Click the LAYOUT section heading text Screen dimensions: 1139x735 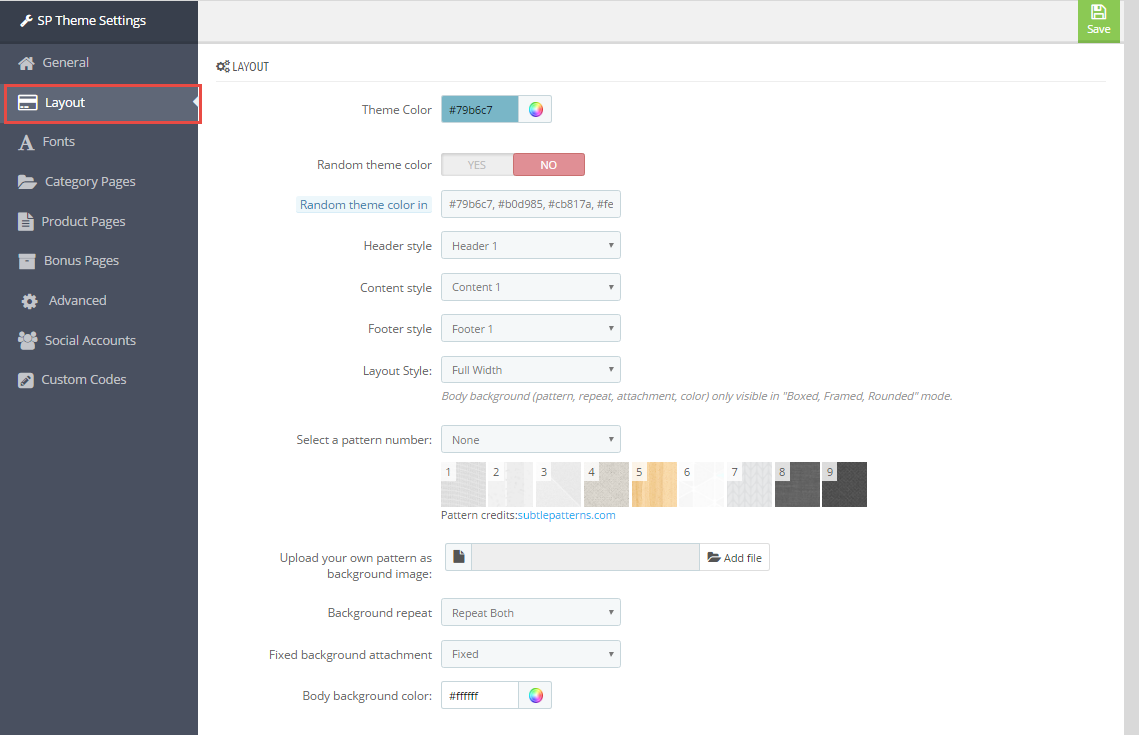tap(251, 67)
